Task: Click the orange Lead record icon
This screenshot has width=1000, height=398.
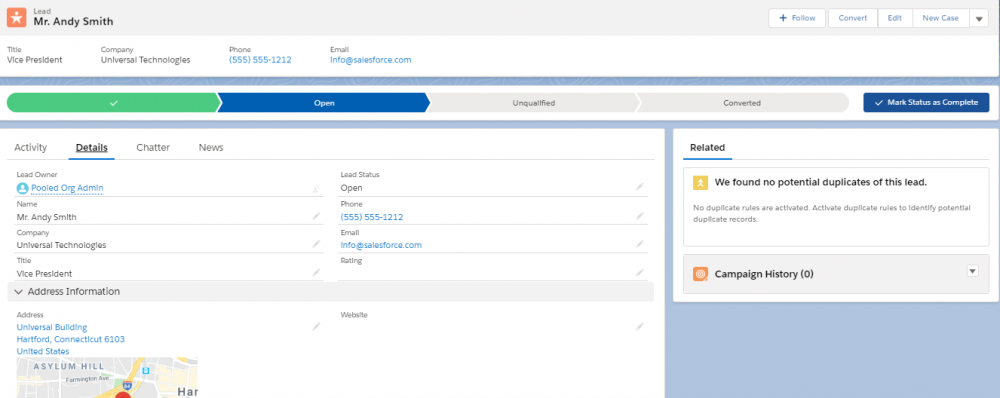Action: tap(17, 17)
